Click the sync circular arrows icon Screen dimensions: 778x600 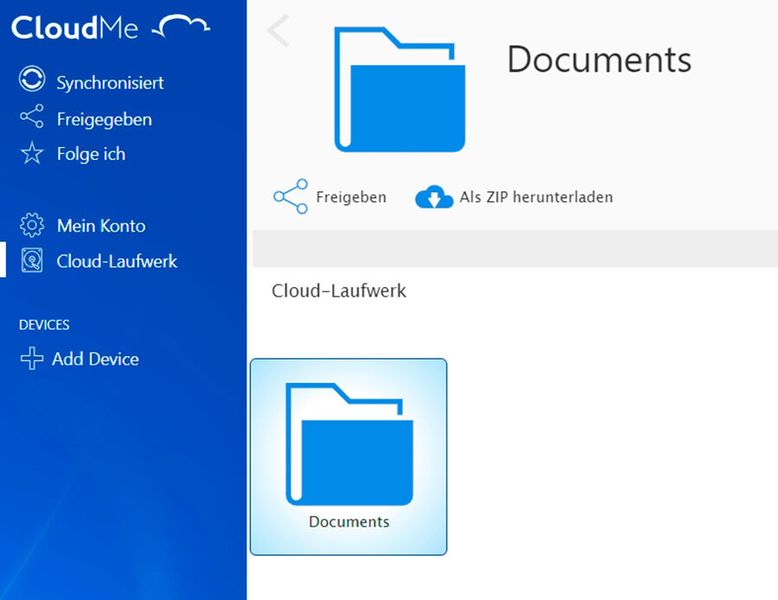click(32, 79)
